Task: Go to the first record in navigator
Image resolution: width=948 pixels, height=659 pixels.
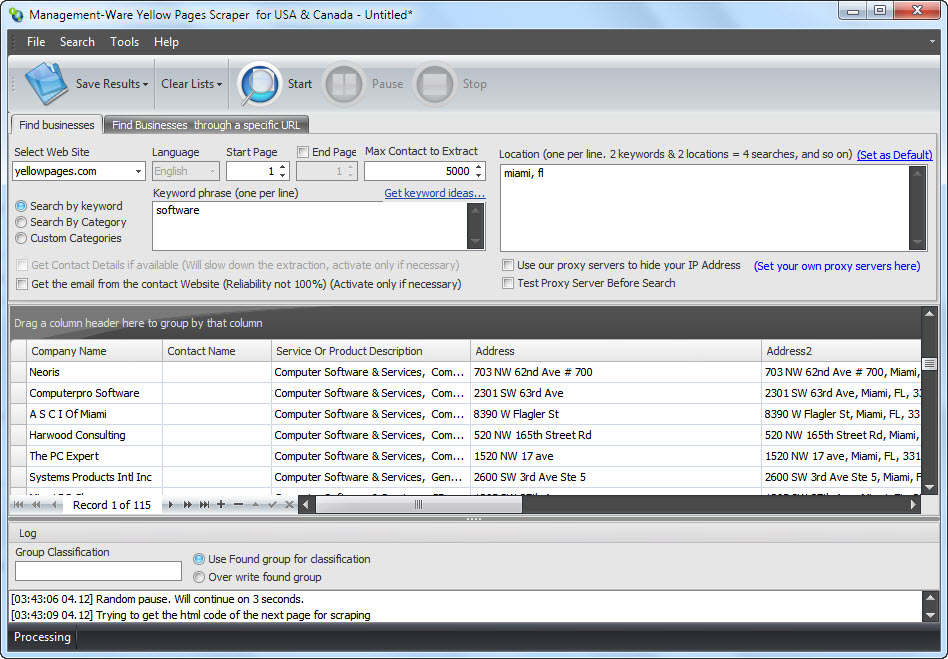Action: point(19,504)
